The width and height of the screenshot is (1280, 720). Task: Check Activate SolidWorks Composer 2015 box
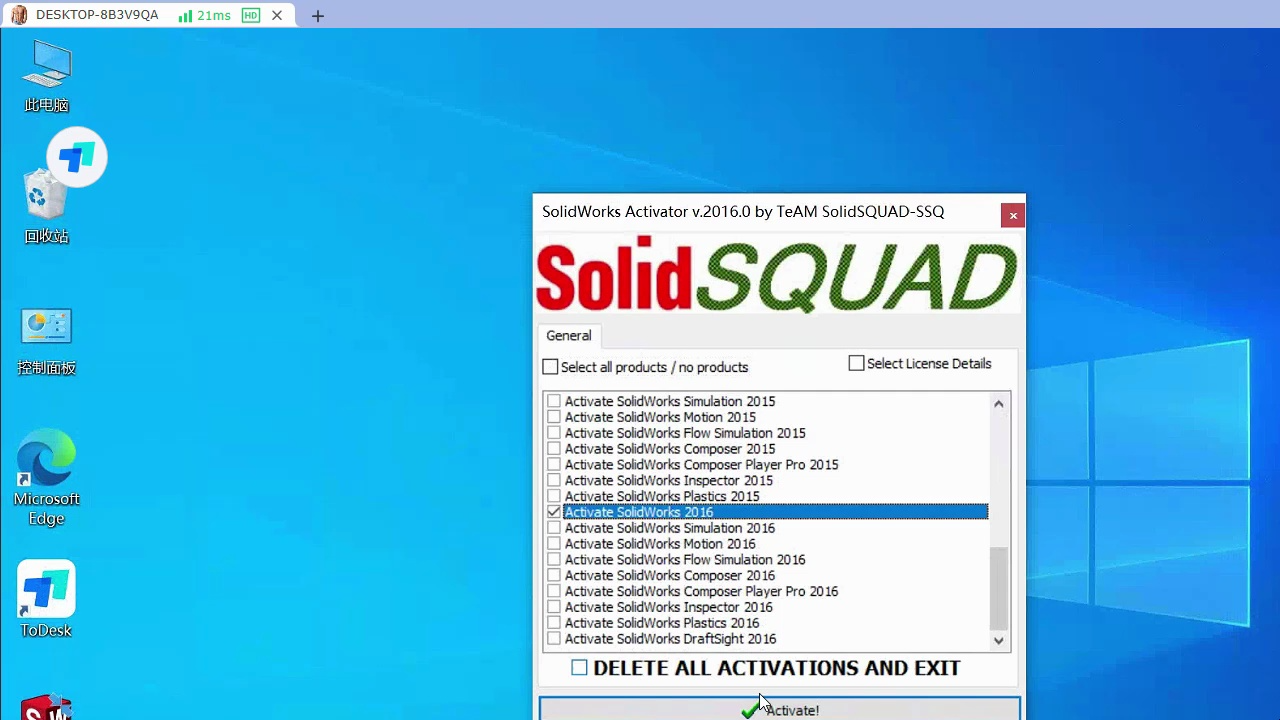554,449
